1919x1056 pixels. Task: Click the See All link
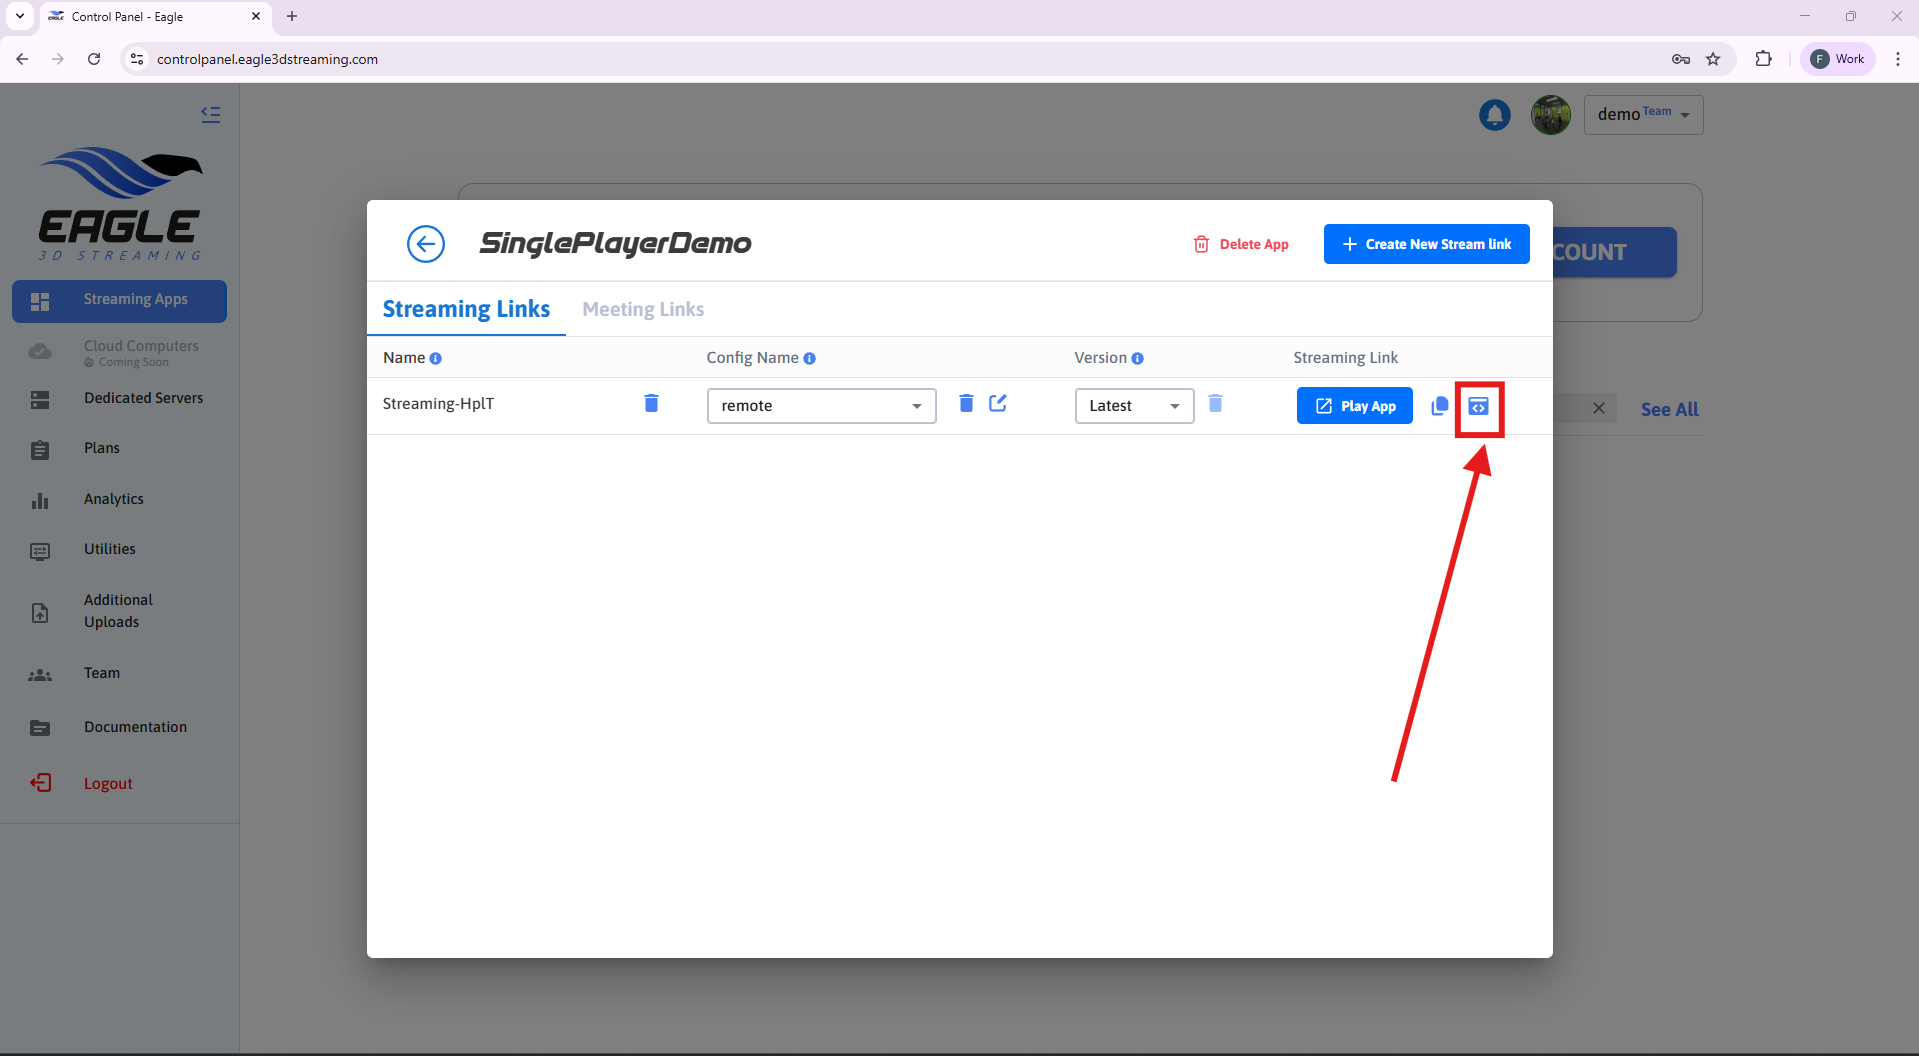point(1670,409)
